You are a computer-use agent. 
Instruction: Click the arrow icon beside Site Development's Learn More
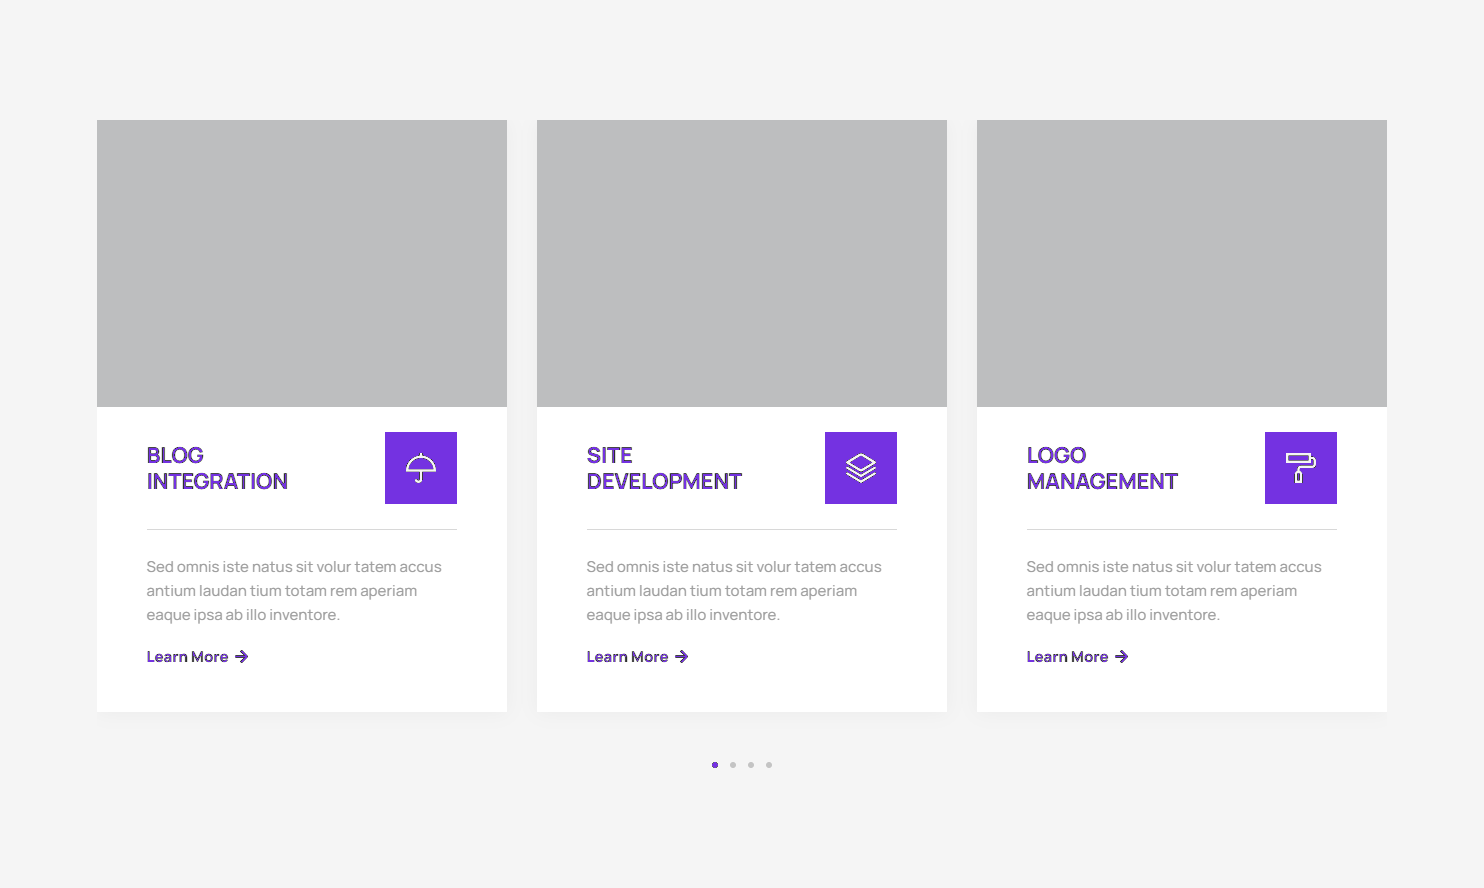click(682, 657)
